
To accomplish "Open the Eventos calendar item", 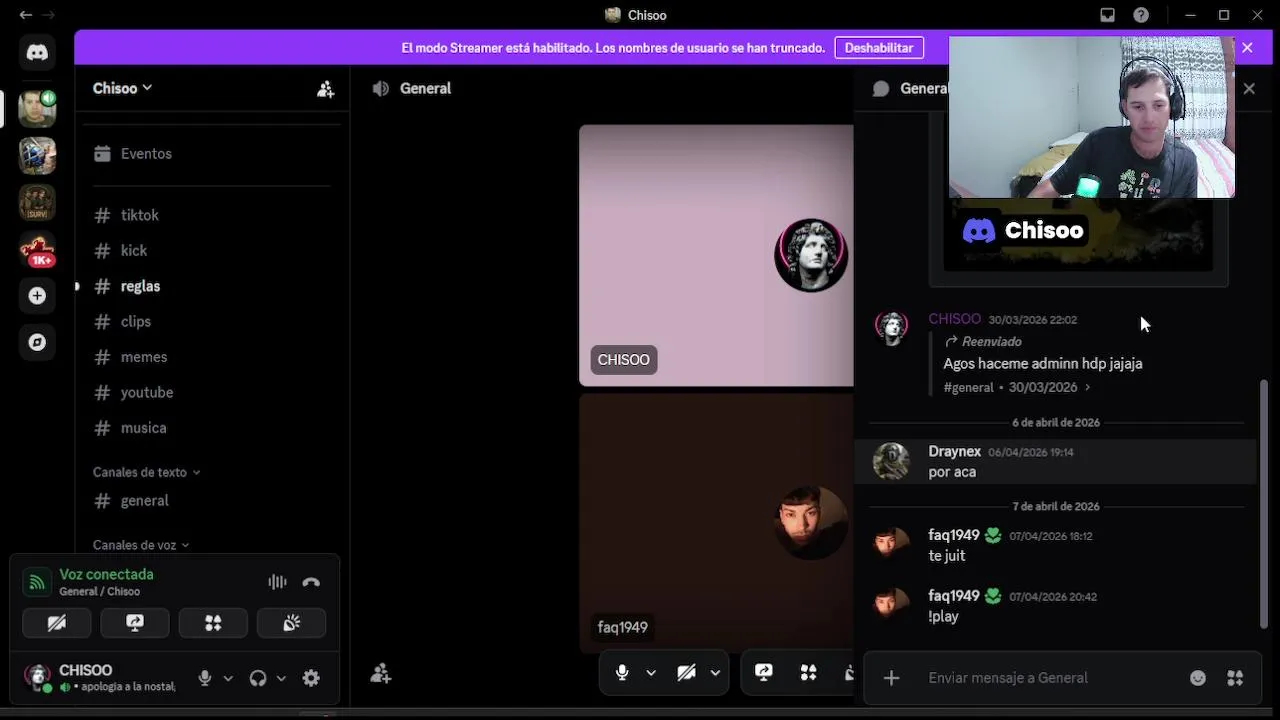I will click(x=211, y=154).
